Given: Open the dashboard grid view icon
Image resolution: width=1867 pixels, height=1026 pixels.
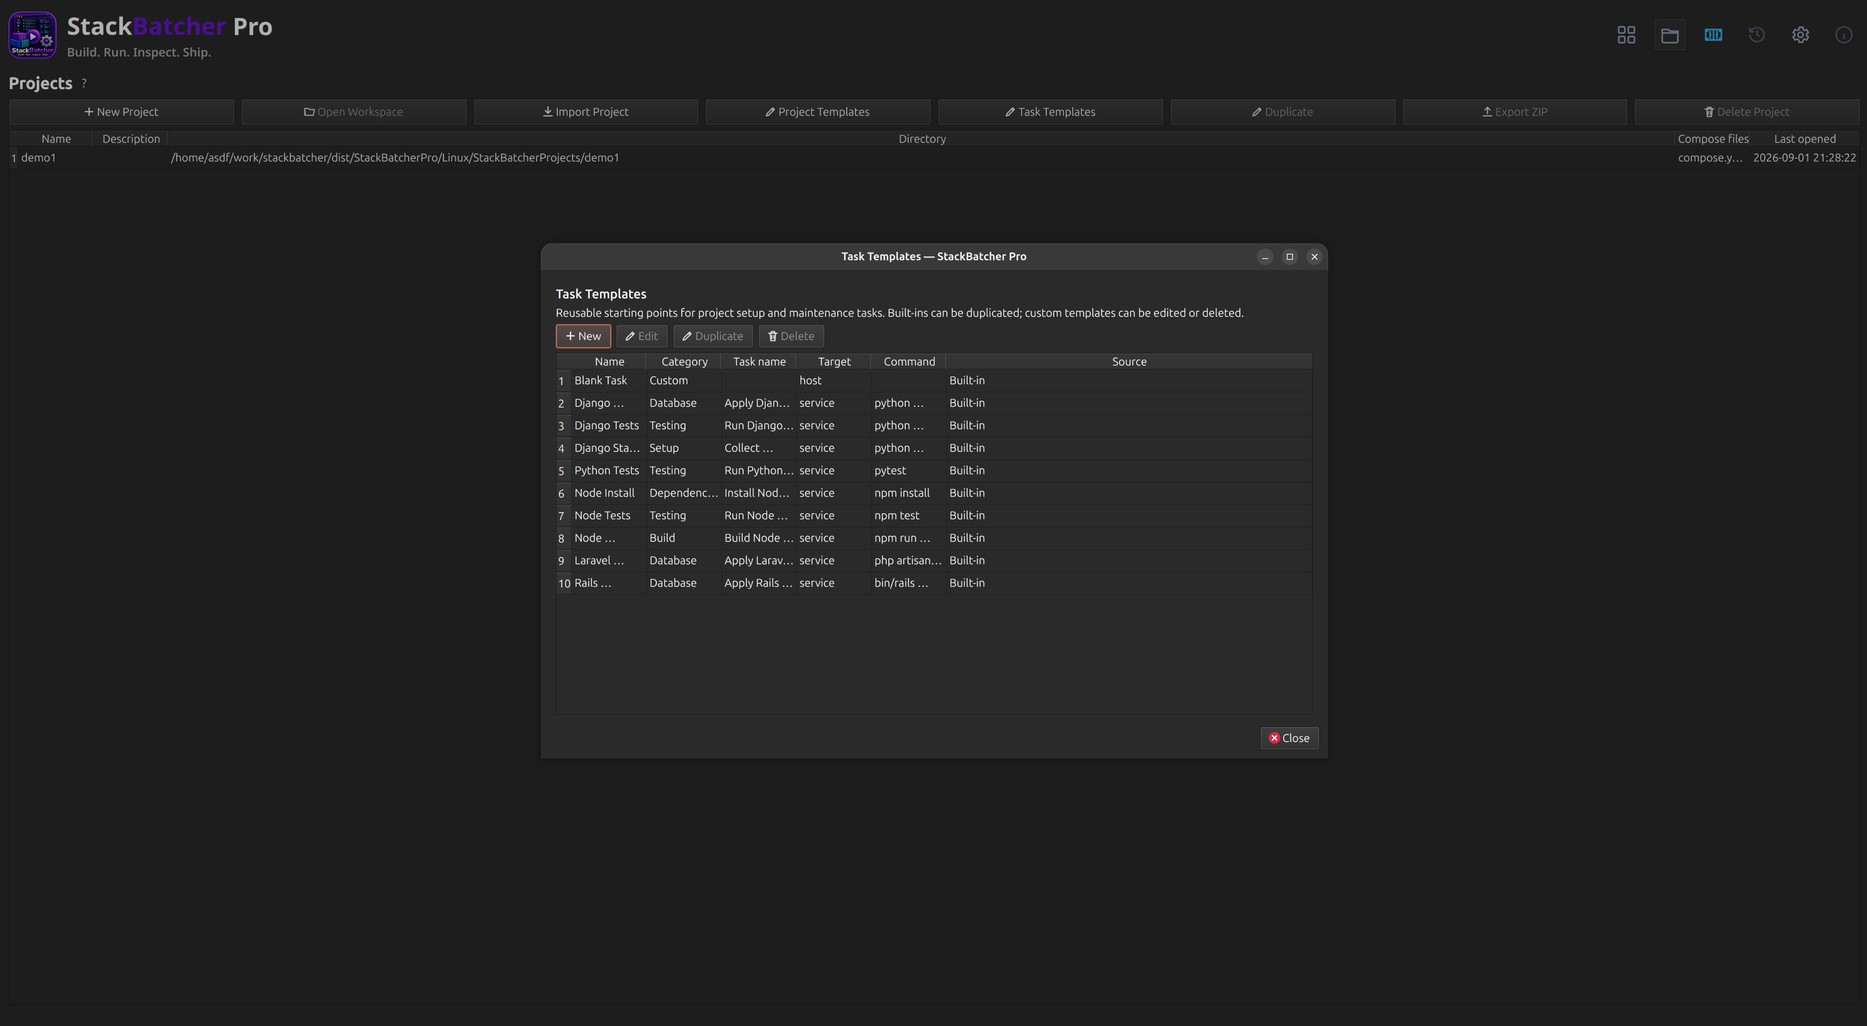Looking at the screenshot, I should pos(1626,35).
